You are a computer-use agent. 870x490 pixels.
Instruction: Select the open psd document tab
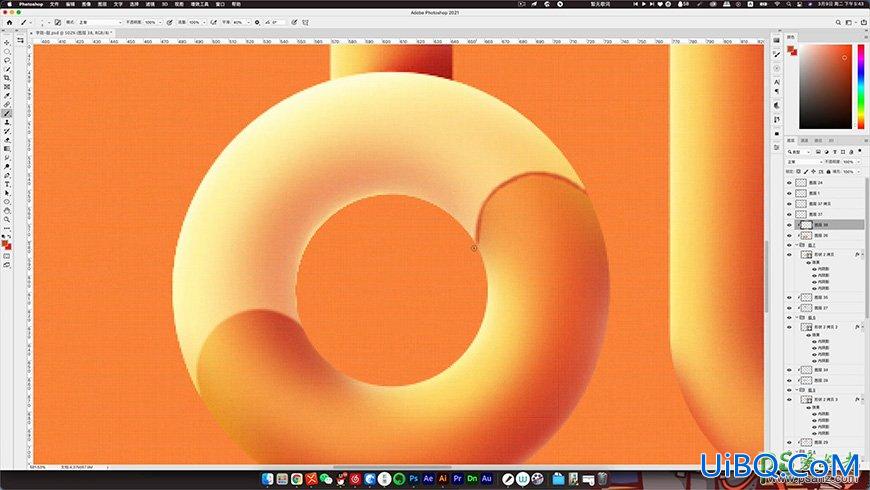tap(74, 33)
